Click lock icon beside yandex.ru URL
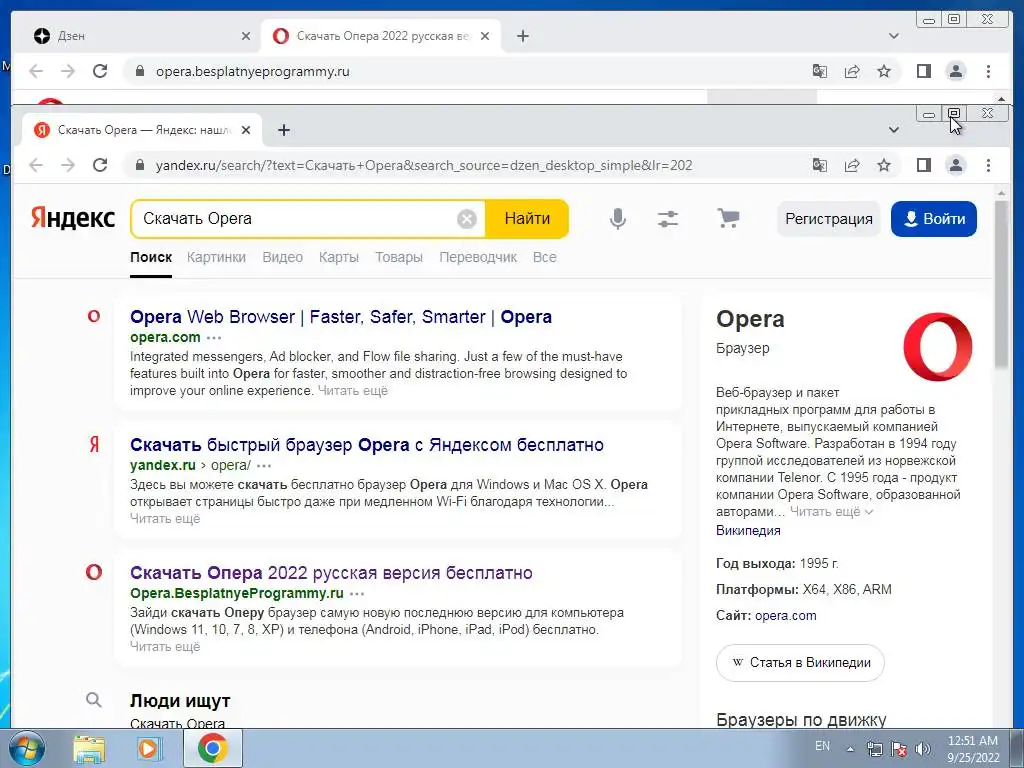 [139, 165]
